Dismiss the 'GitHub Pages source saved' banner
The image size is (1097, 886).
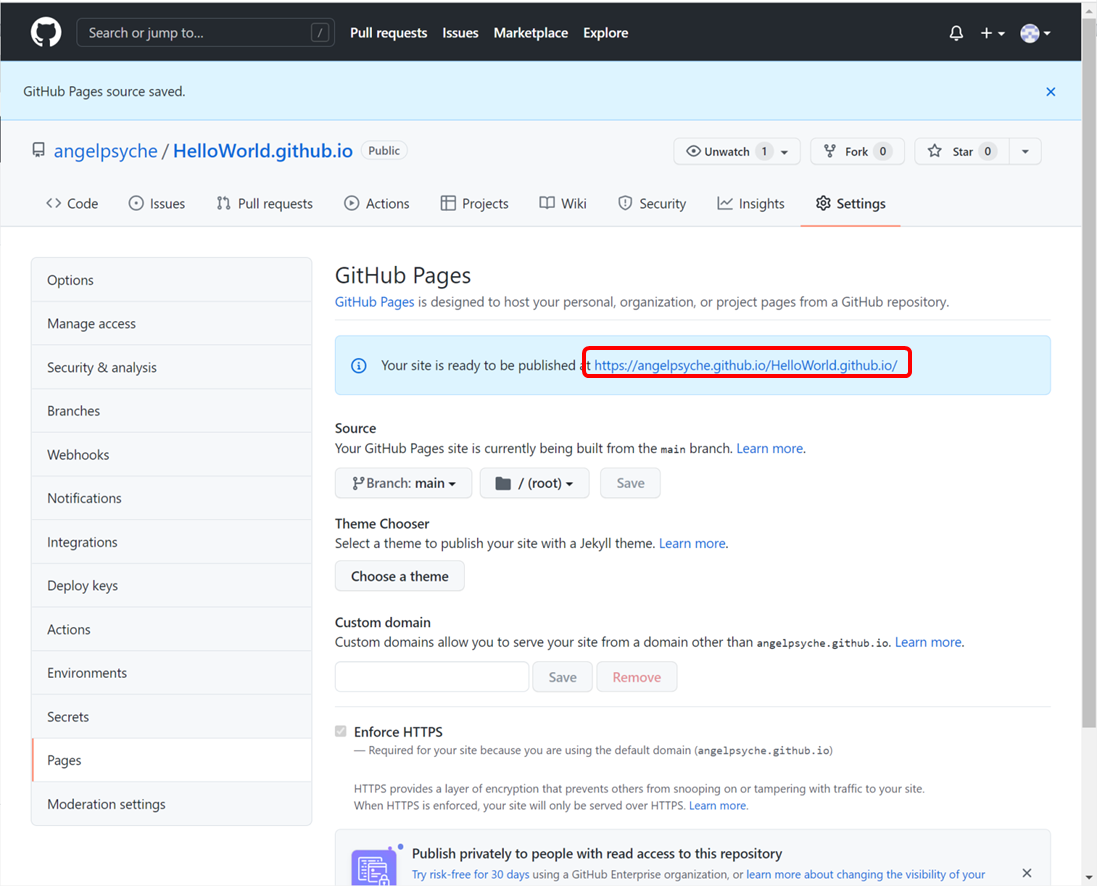1050,92
